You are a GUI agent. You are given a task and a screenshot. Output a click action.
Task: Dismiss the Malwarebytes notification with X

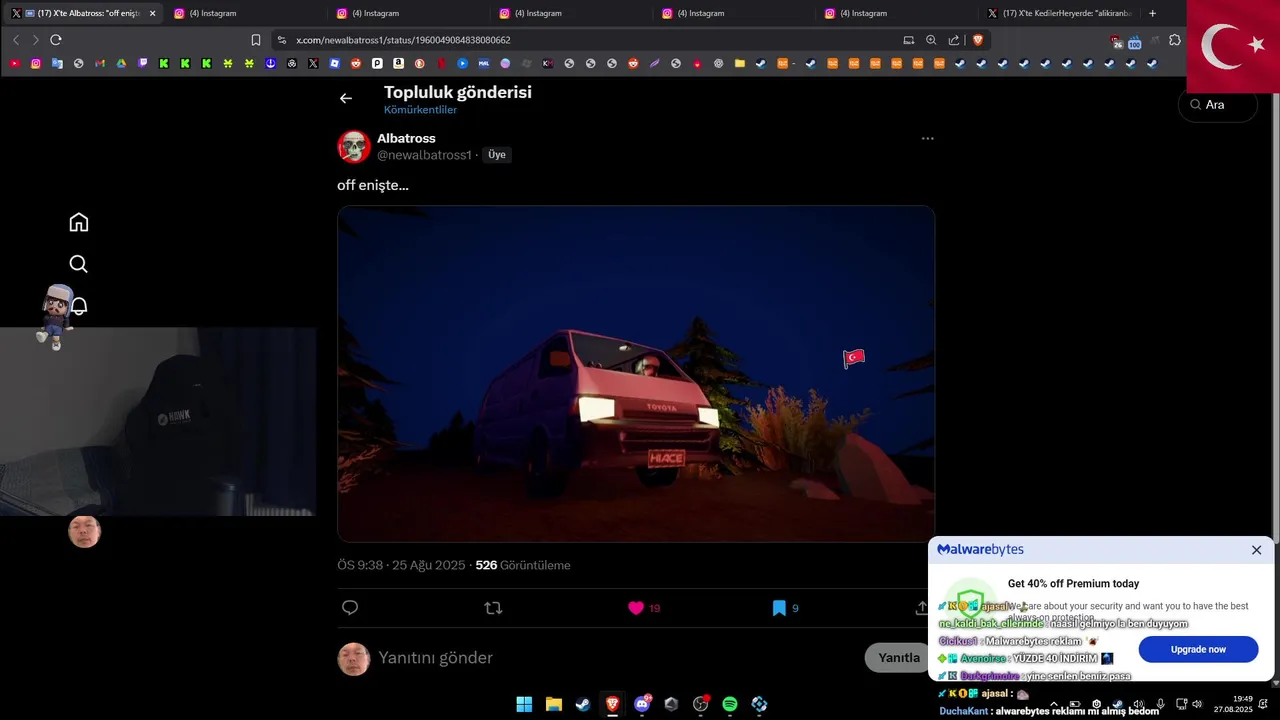pyautogui.click(x=1256, y=550)
